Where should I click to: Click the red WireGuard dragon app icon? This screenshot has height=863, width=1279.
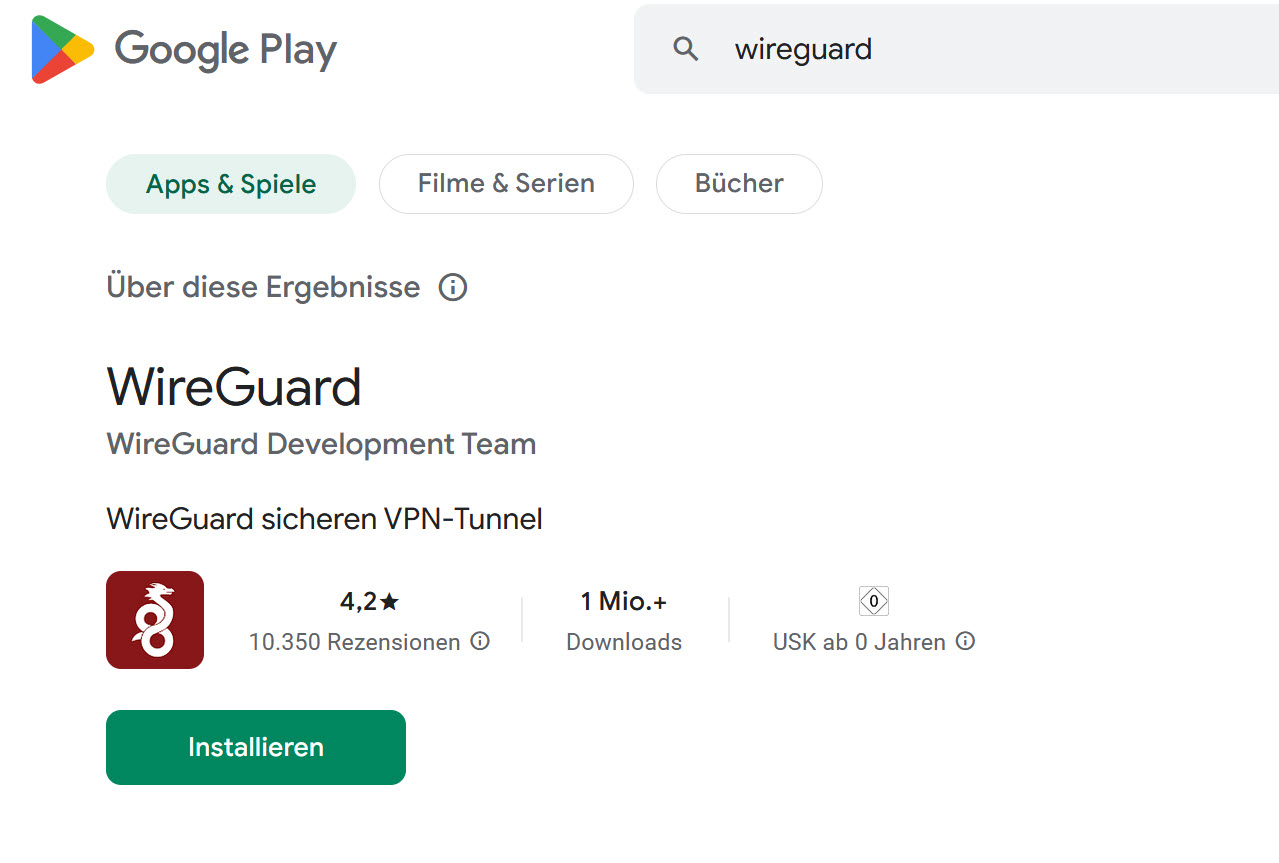(155, 620)
